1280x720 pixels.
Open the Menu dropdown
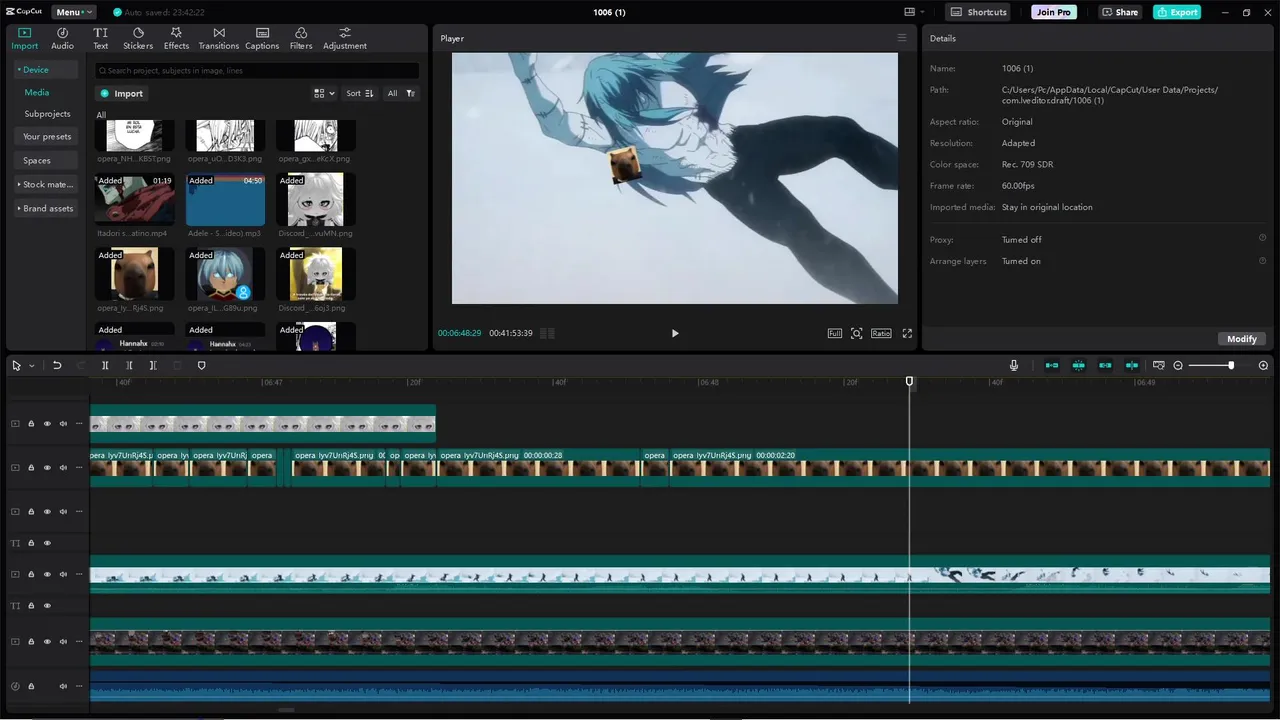pos(72,12)
